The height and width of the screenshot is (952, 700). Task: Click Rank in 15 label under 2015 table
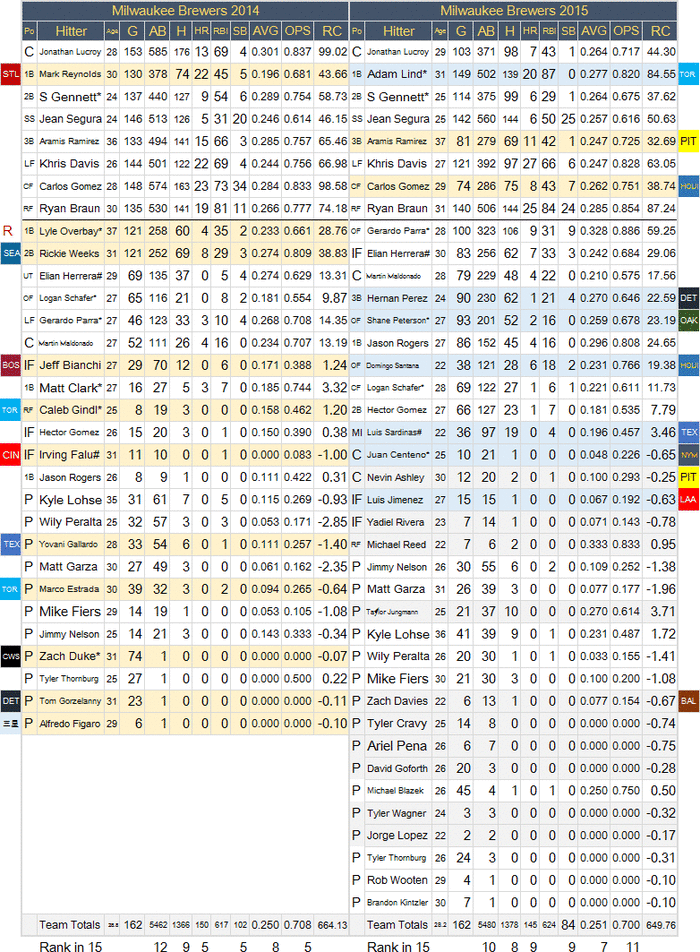coord(398,946)
